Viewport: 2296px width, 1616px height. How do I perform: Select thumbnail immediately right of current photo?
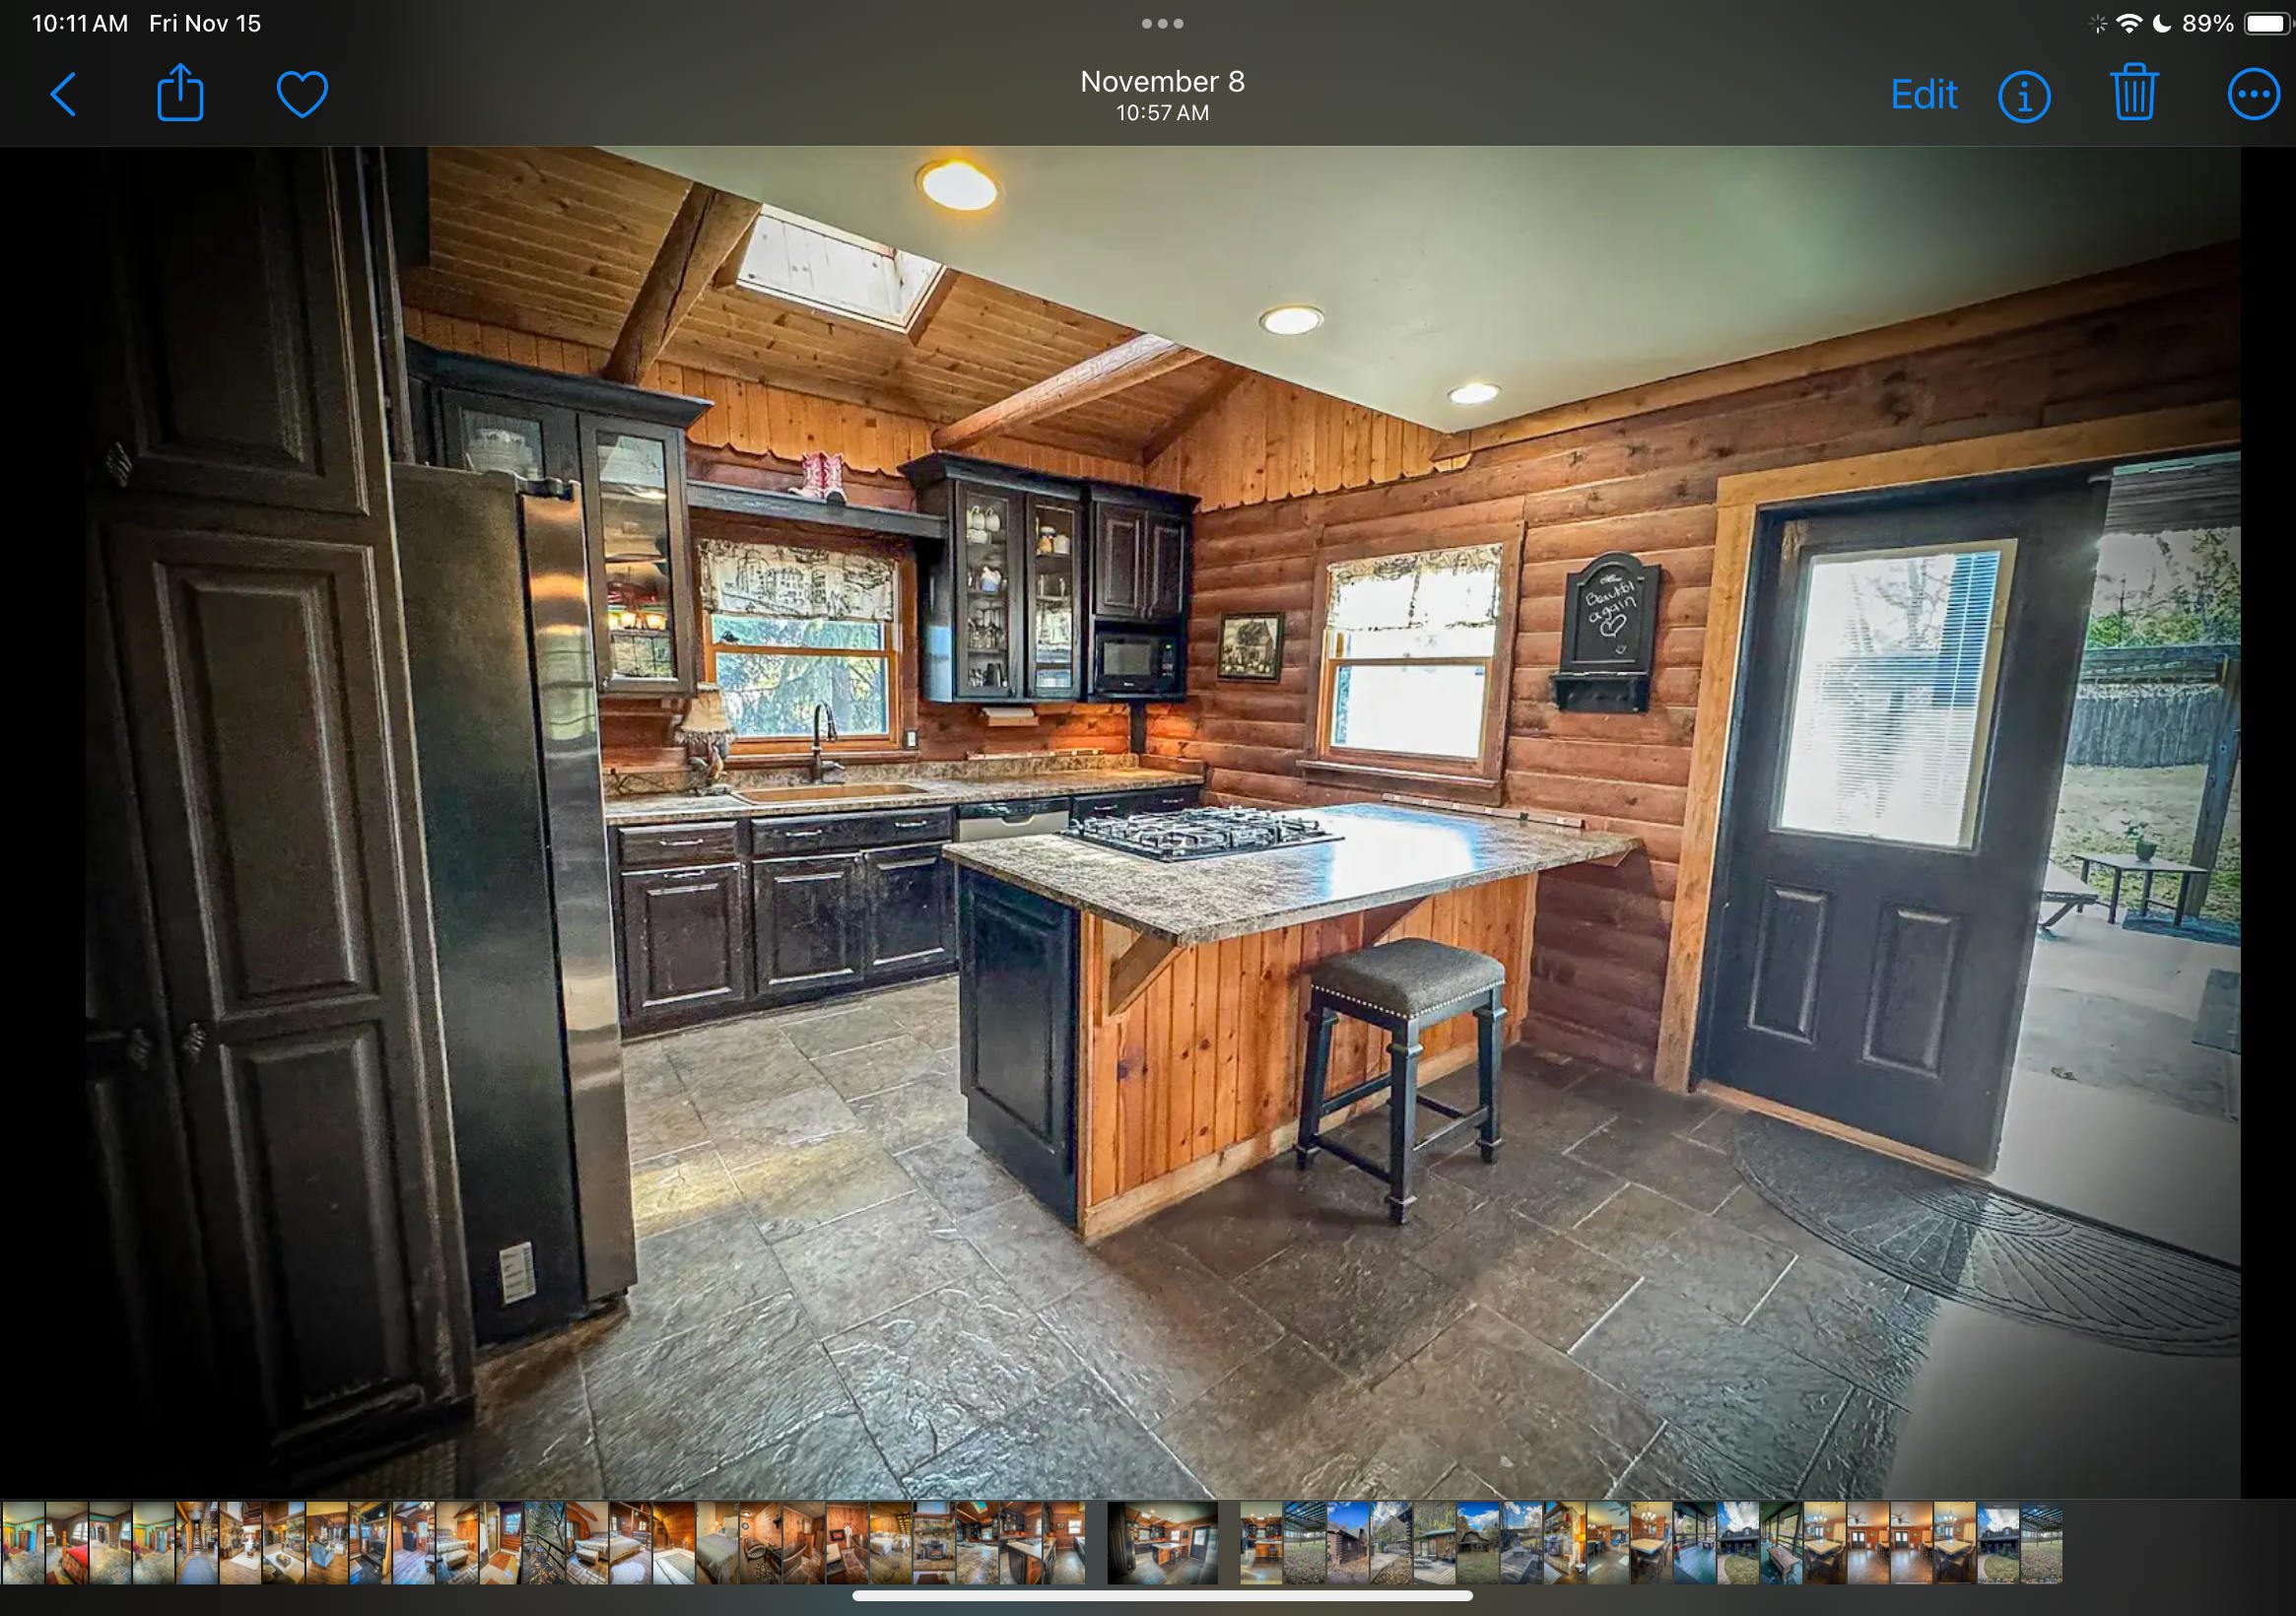click(1261, 1542)
